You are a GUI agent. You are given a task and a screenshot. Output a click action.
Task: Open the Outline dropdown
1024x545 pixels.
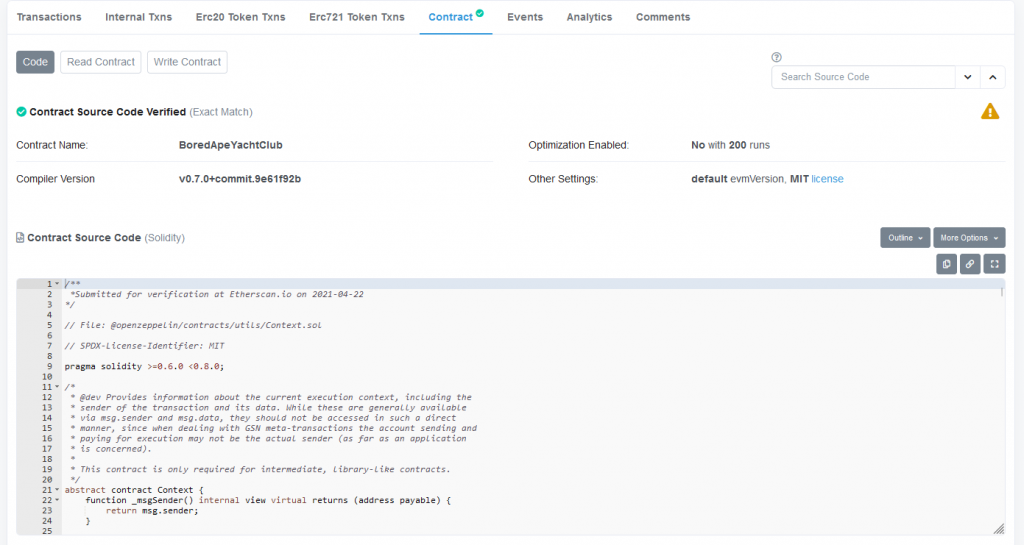(x=904, y=238)
